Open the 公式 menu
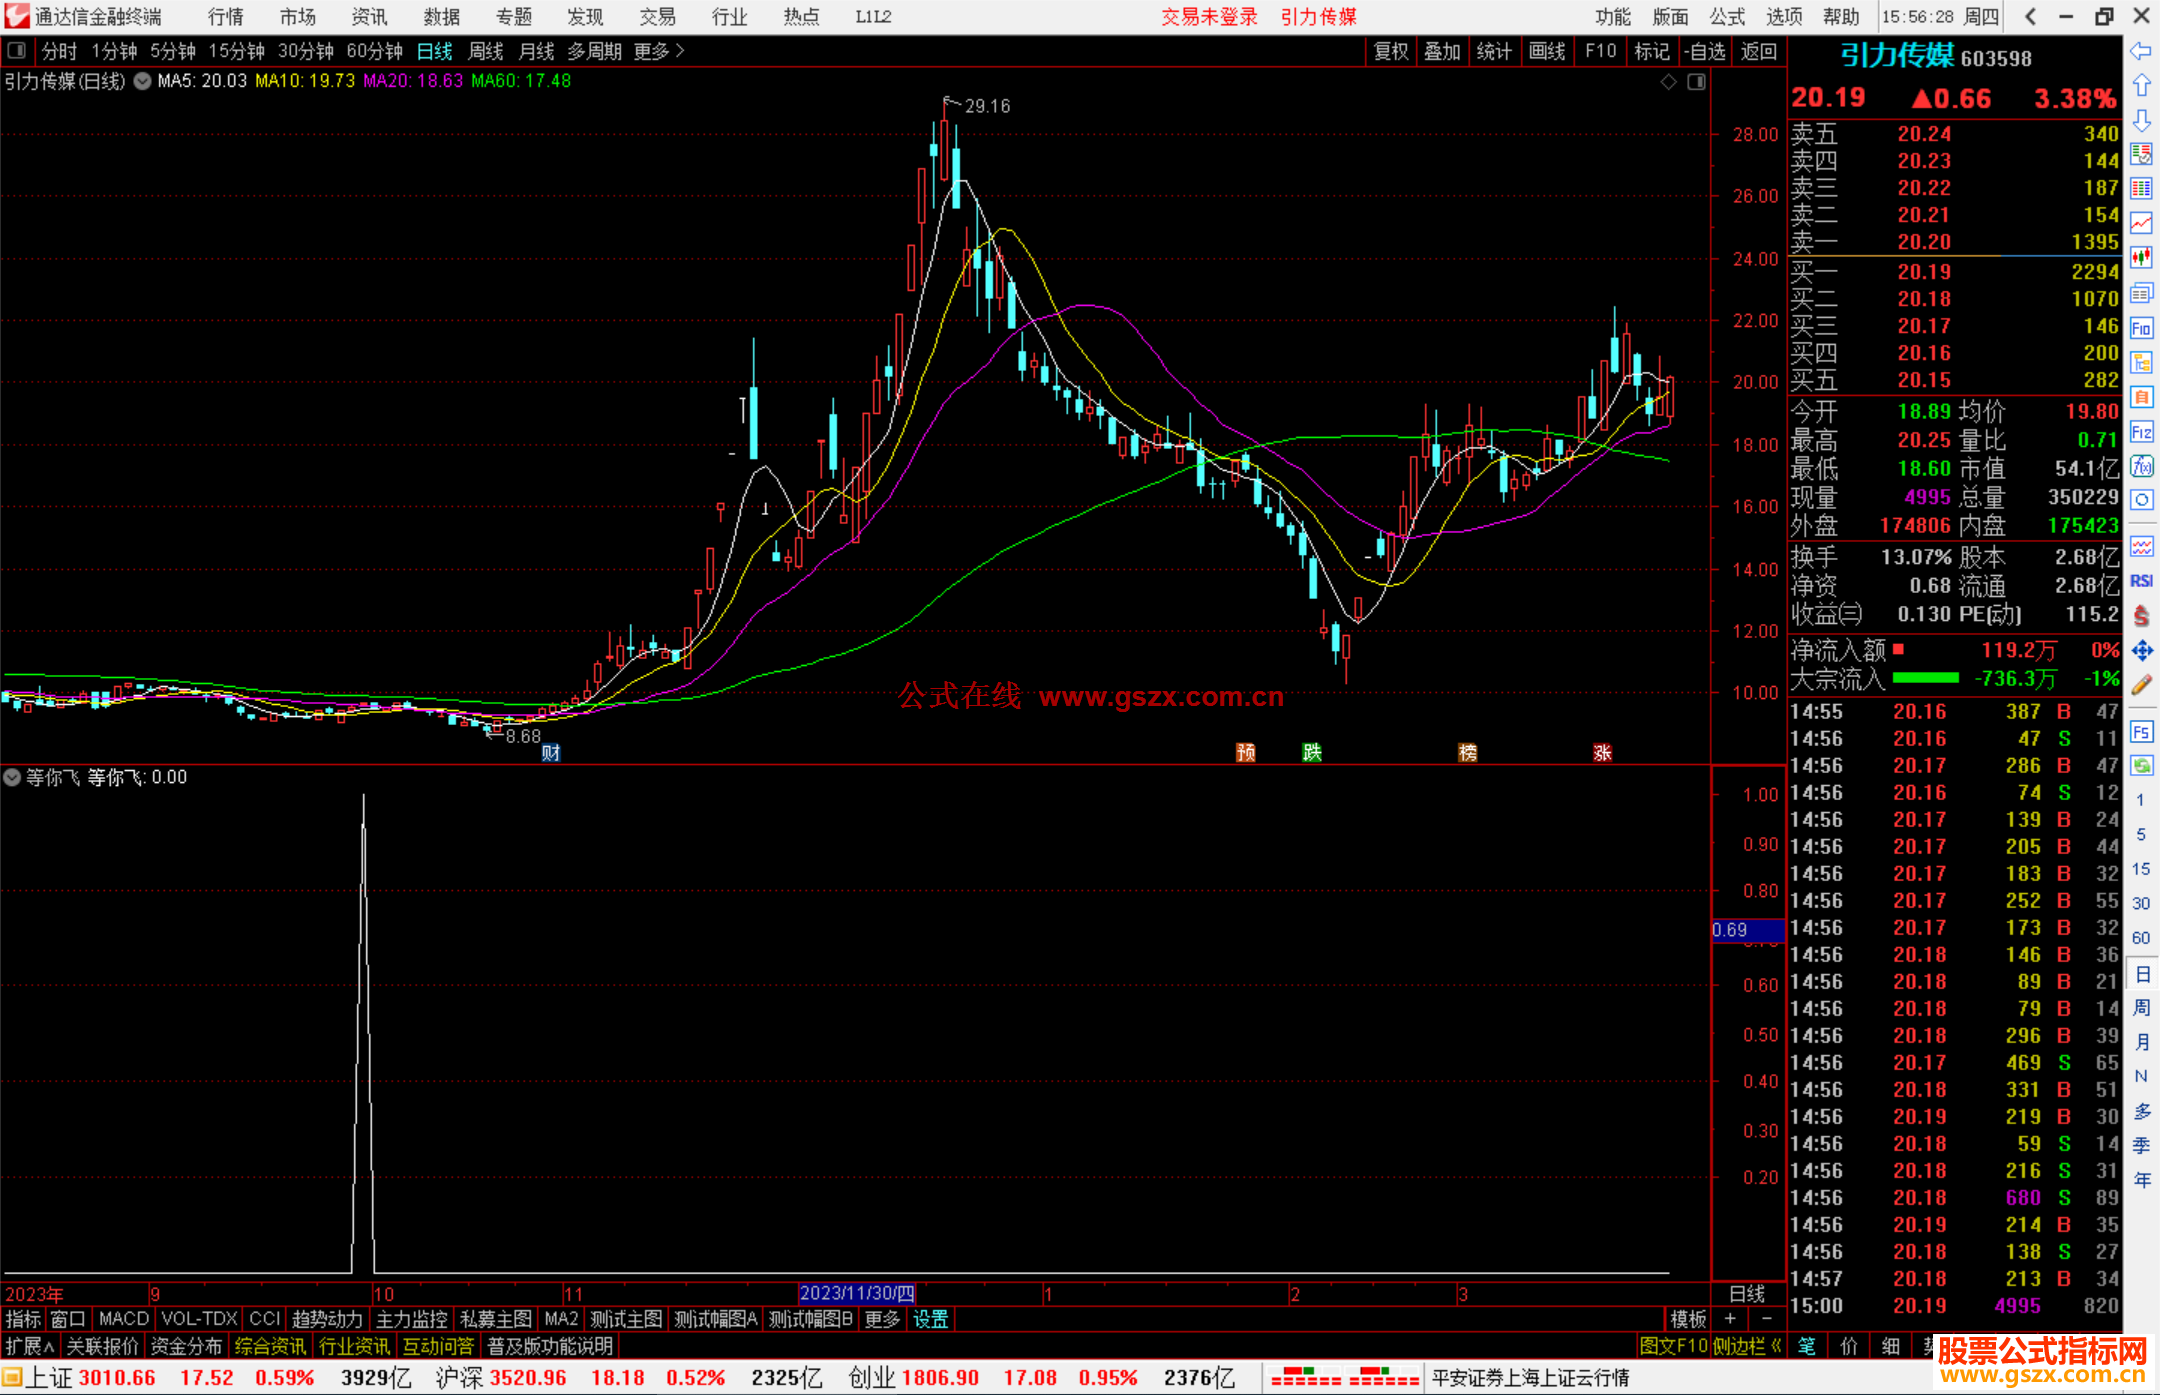 [1727, 16]
